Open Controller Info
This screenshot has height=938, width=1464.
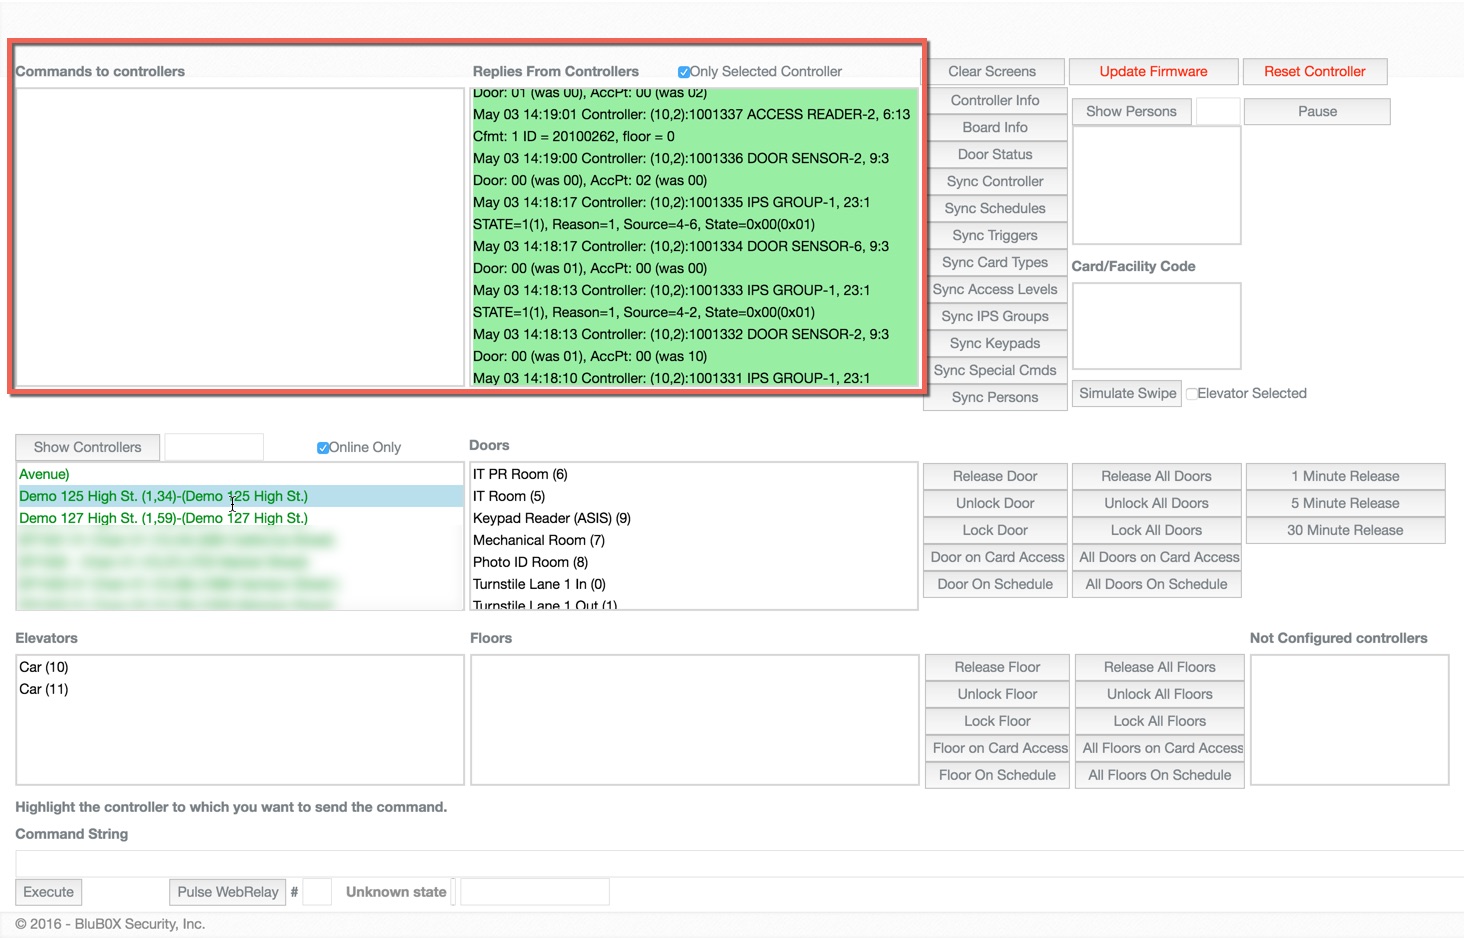(x=995, y=100)
